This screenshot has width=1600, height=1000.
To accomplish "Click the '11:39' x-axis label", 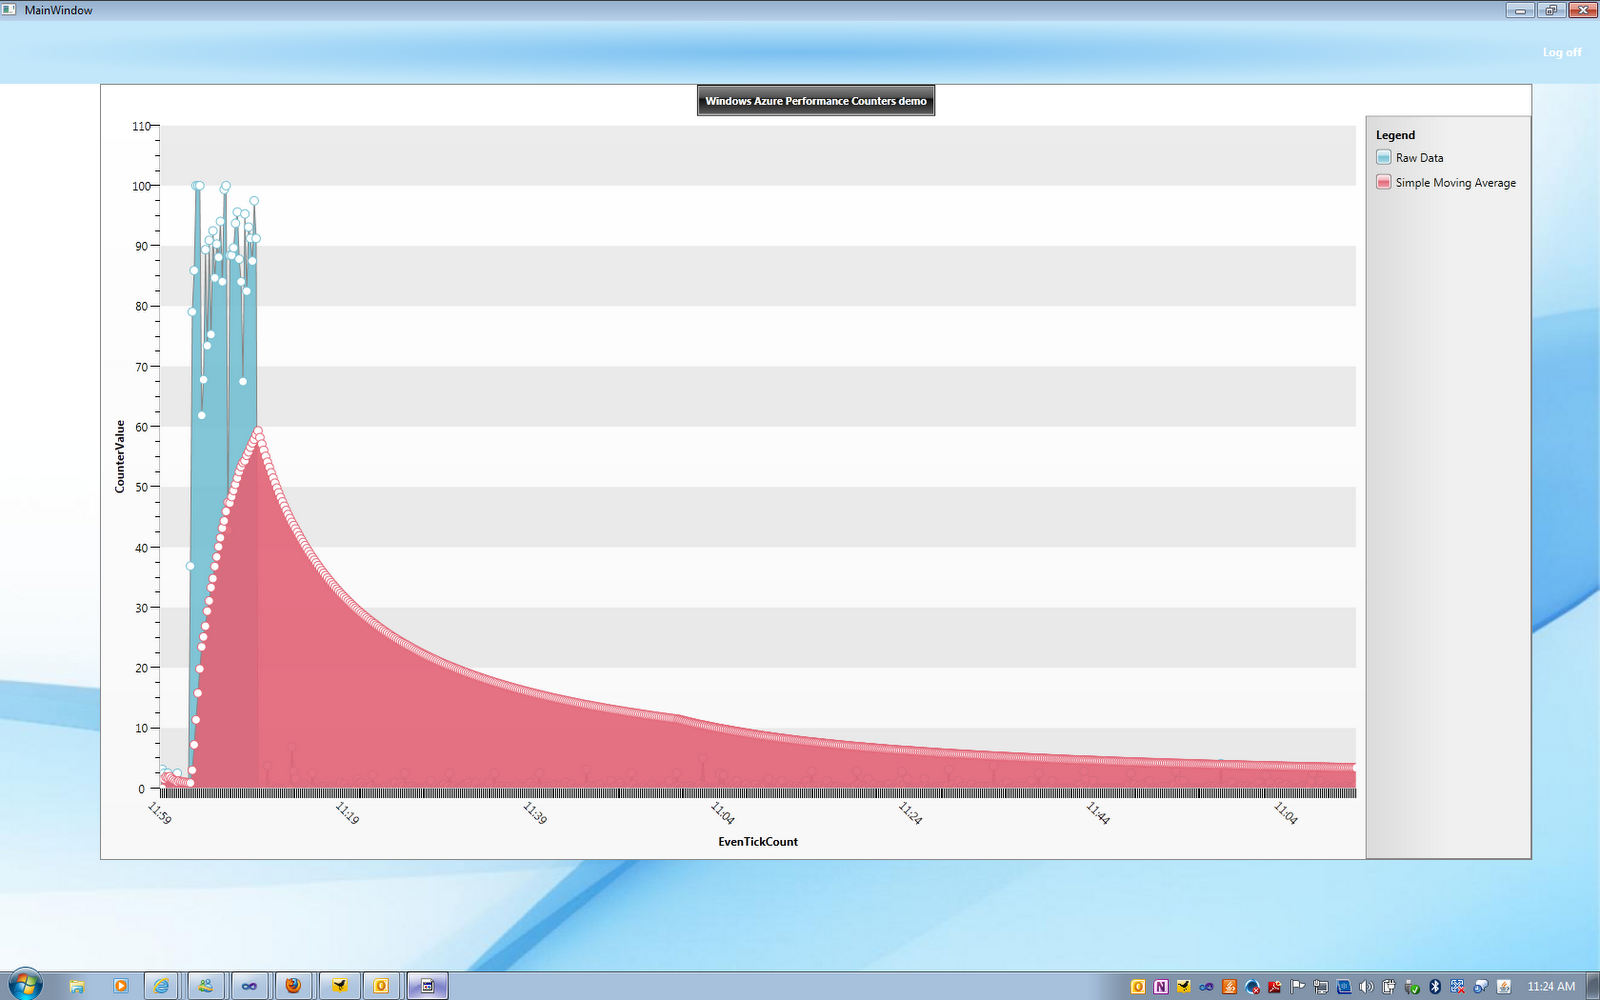I will click(x=535, y=813).
